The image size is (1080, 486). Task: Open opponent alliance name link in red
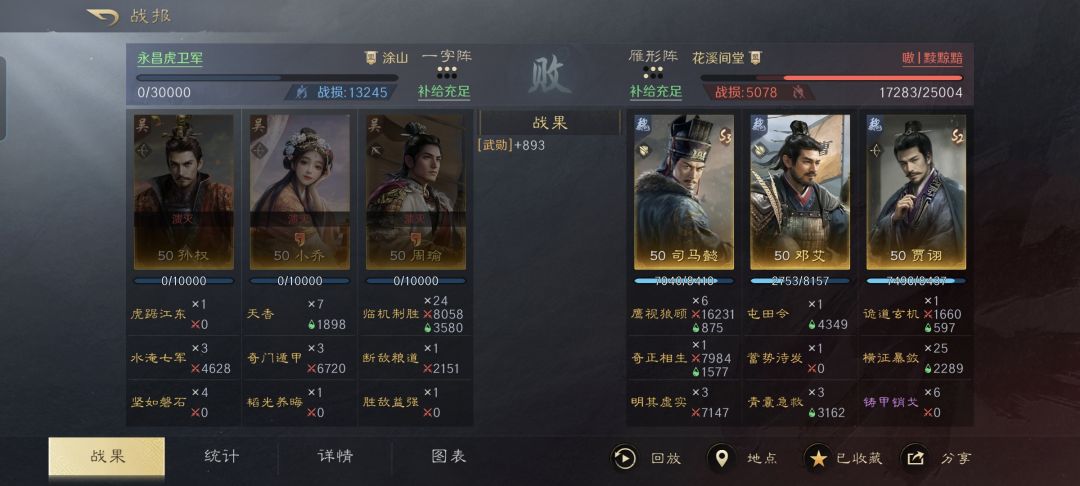932,59
